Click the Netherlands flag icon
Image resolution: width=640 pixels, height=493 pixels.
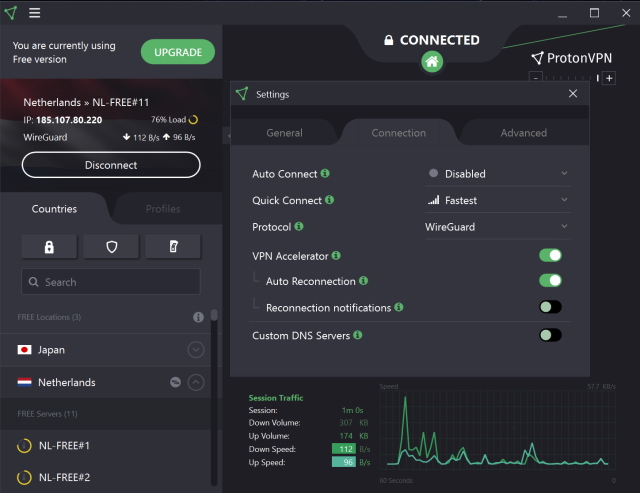pyautogui.click(x=24, y=382)
